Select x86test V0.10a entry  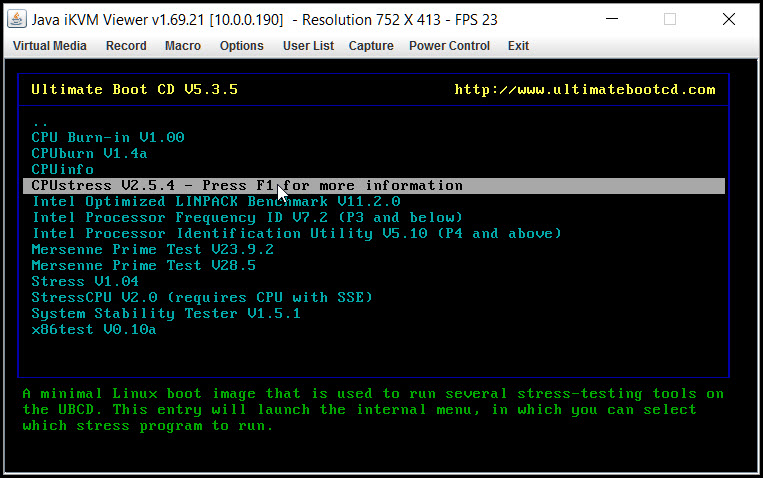point(94,330)
